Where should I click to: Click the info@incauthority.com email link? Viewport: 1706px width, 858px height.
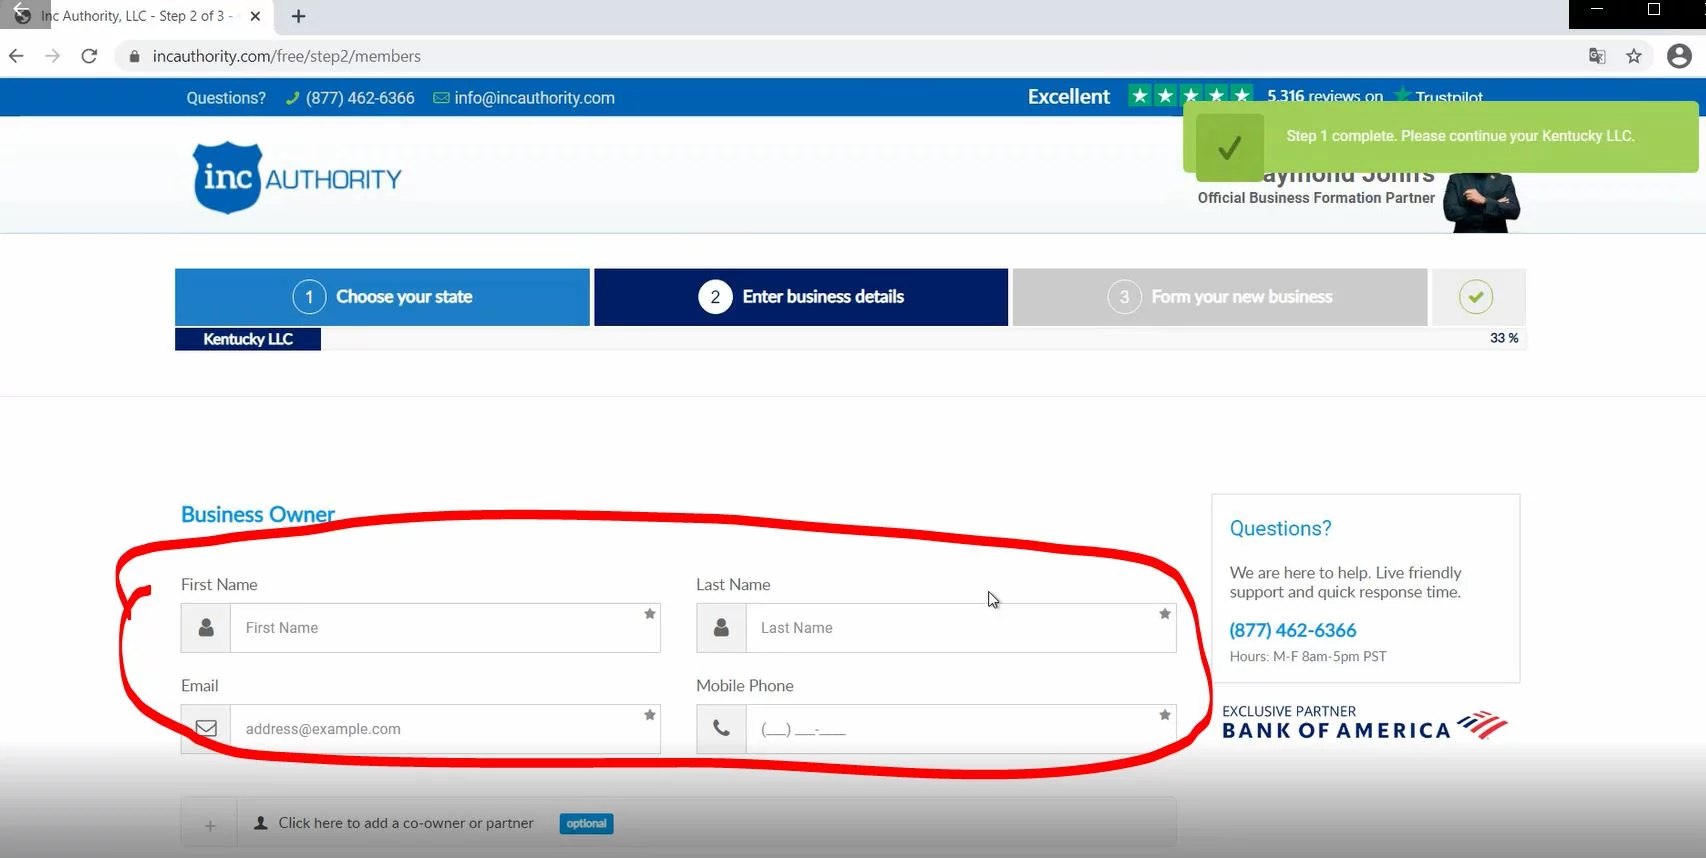pyautogui.click(x=534, y=98)
